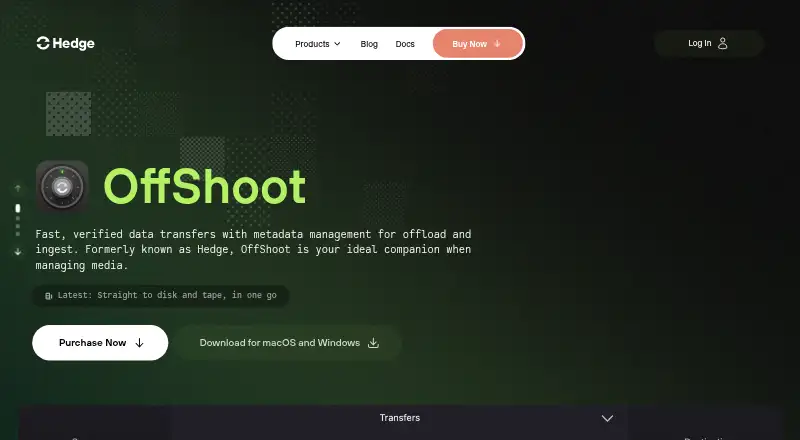The height and width of the screenshot is (440, 800).
Task: Click the Transfers panel title
Action: pos(399,418)
